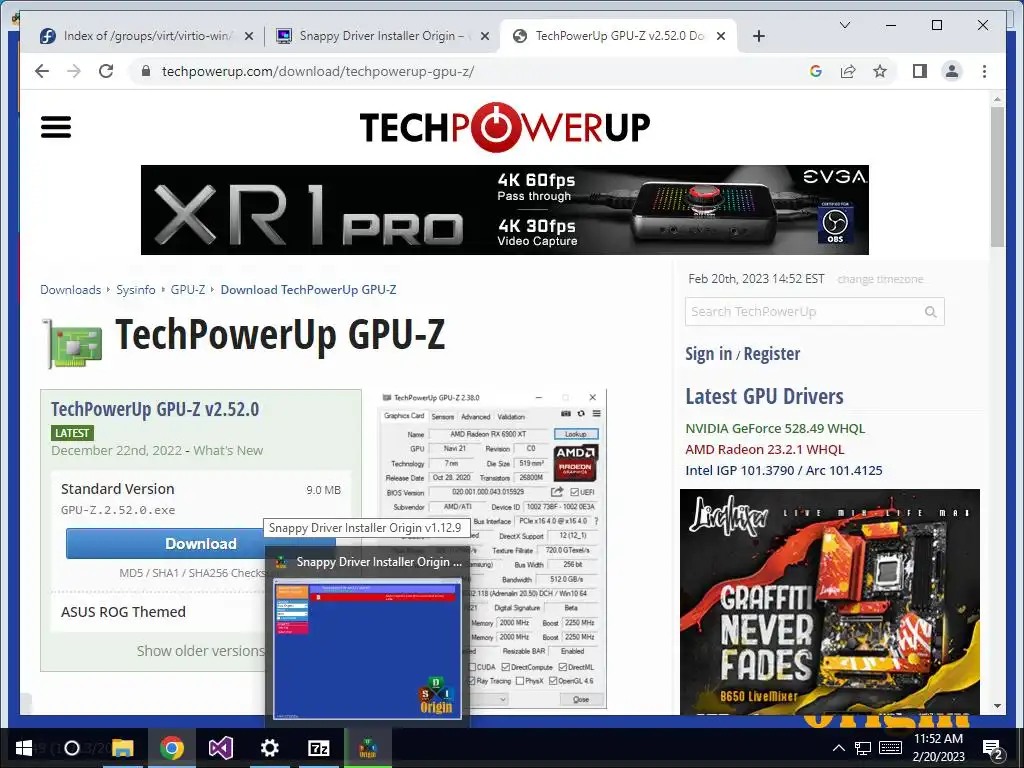Open Download TechPowerUp GPU-Z breadcrumb
The image size is (1024, 768).
(308, 289)
